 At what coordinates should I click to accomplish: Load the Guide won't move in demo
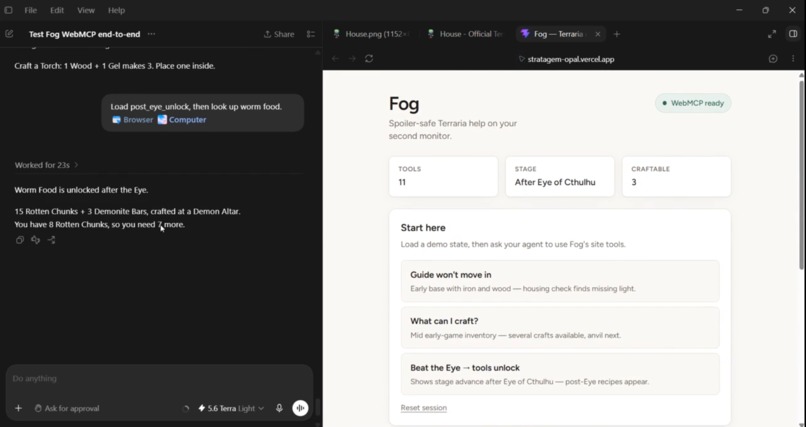coord(560,281)
